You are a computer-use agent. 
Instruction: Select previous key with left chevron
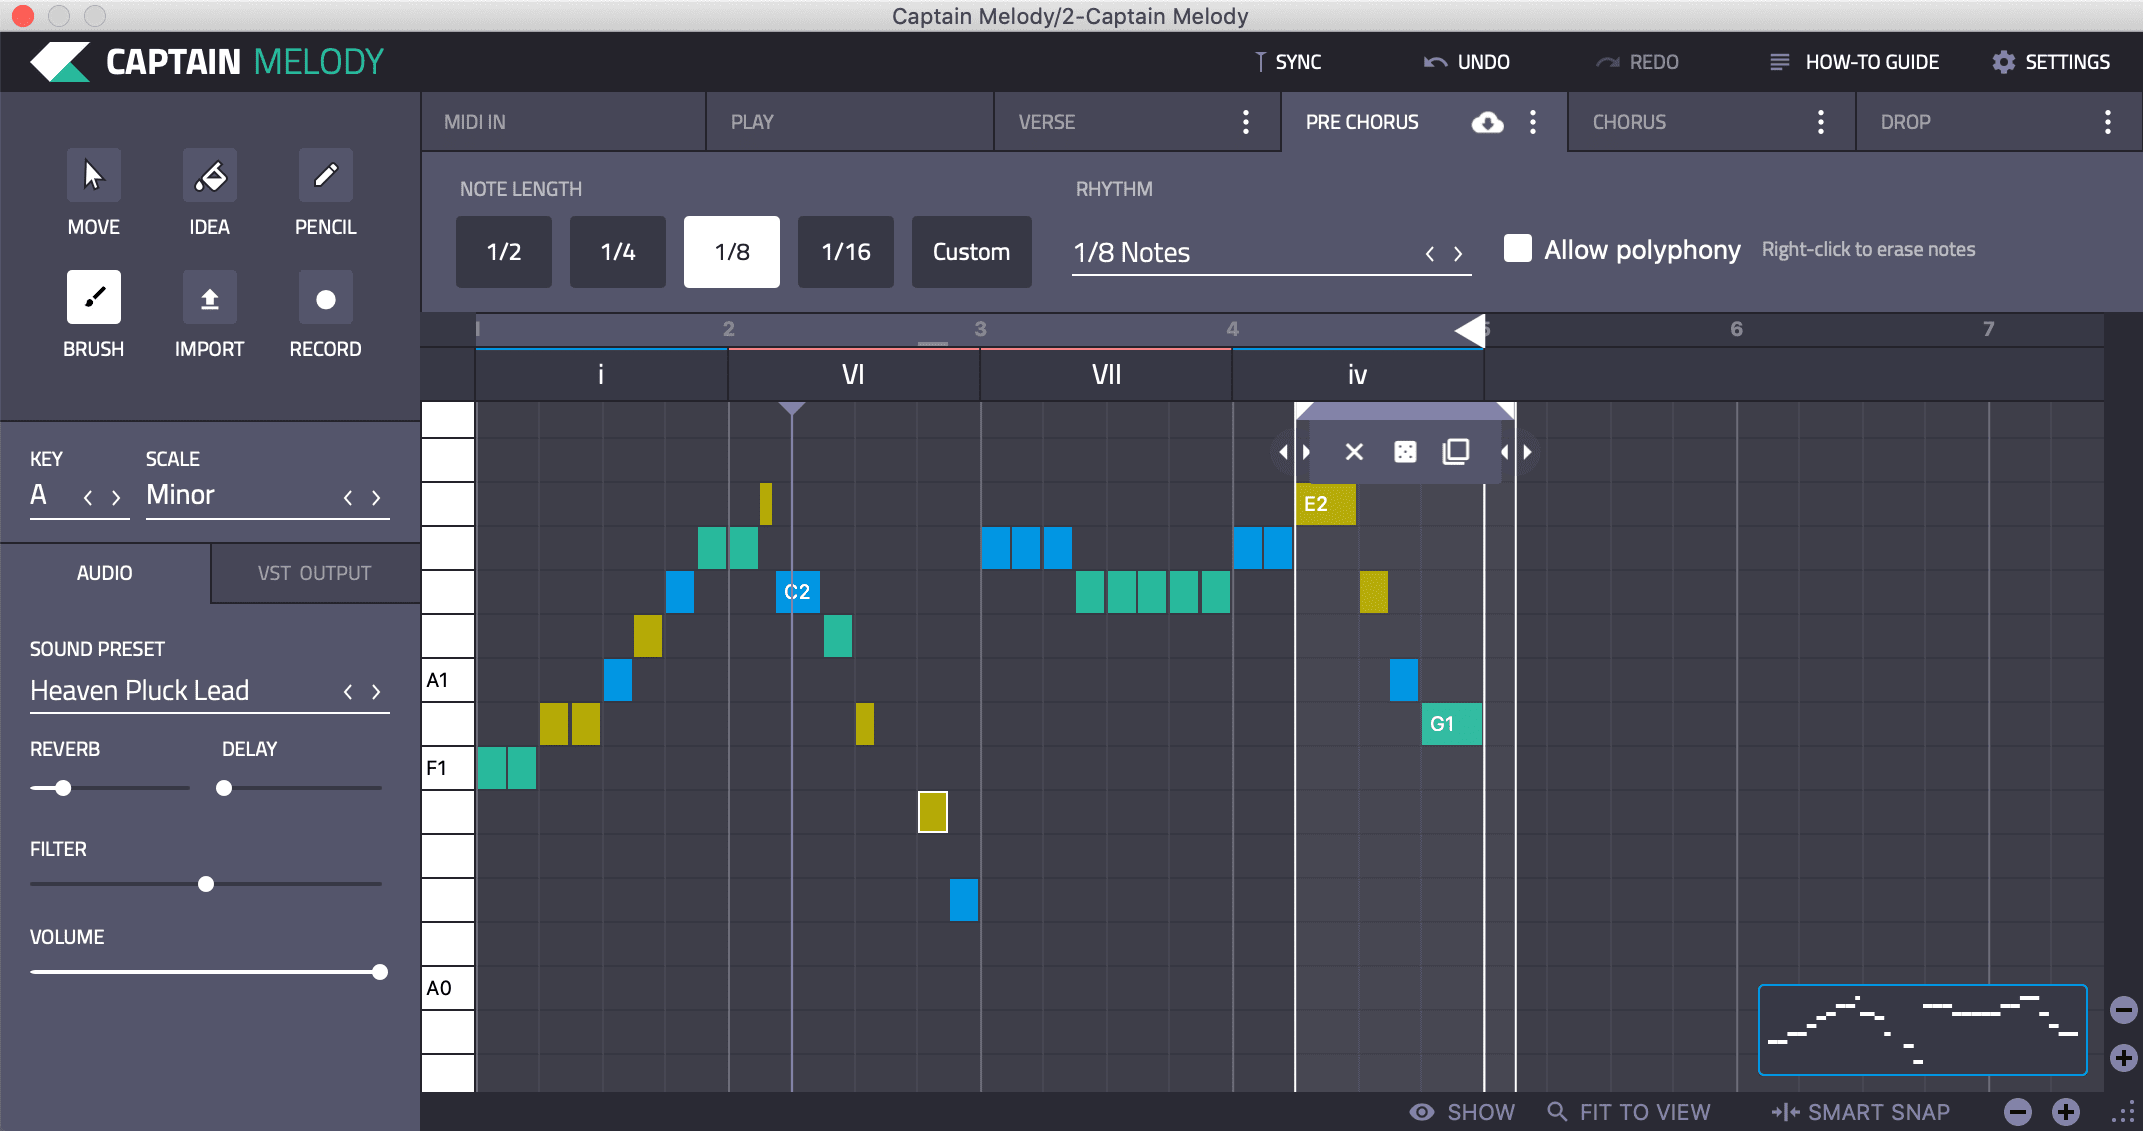coord(88,497)
